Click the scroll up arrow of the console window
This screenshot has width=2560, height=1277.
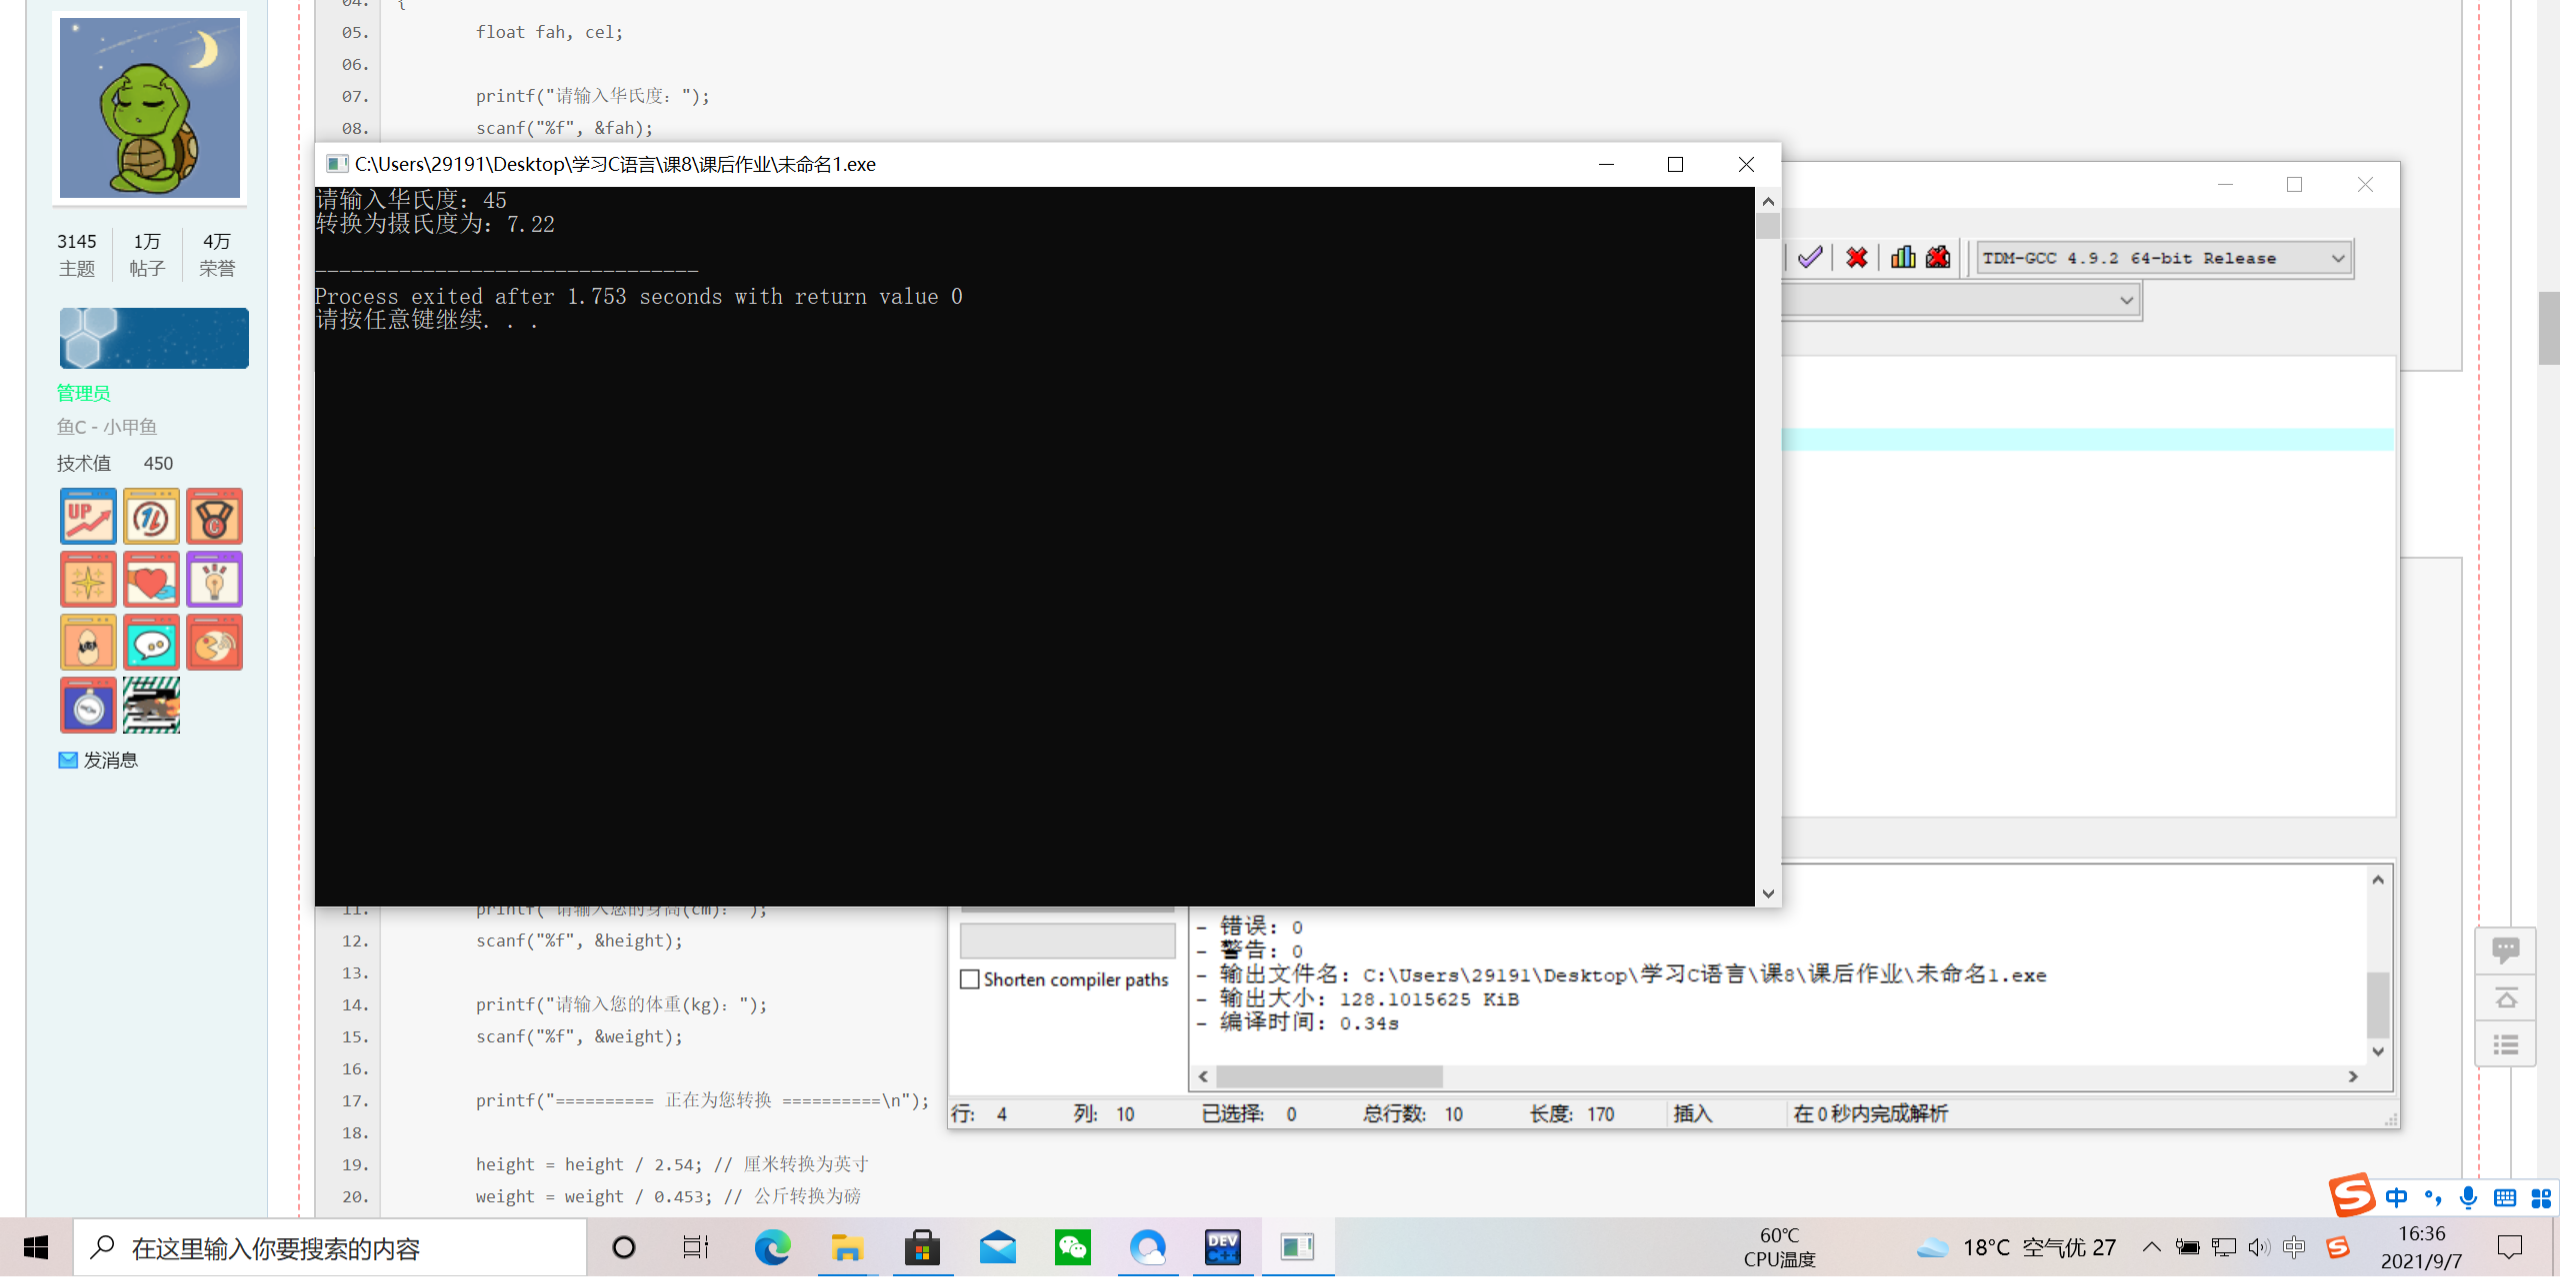(1768, 201)
